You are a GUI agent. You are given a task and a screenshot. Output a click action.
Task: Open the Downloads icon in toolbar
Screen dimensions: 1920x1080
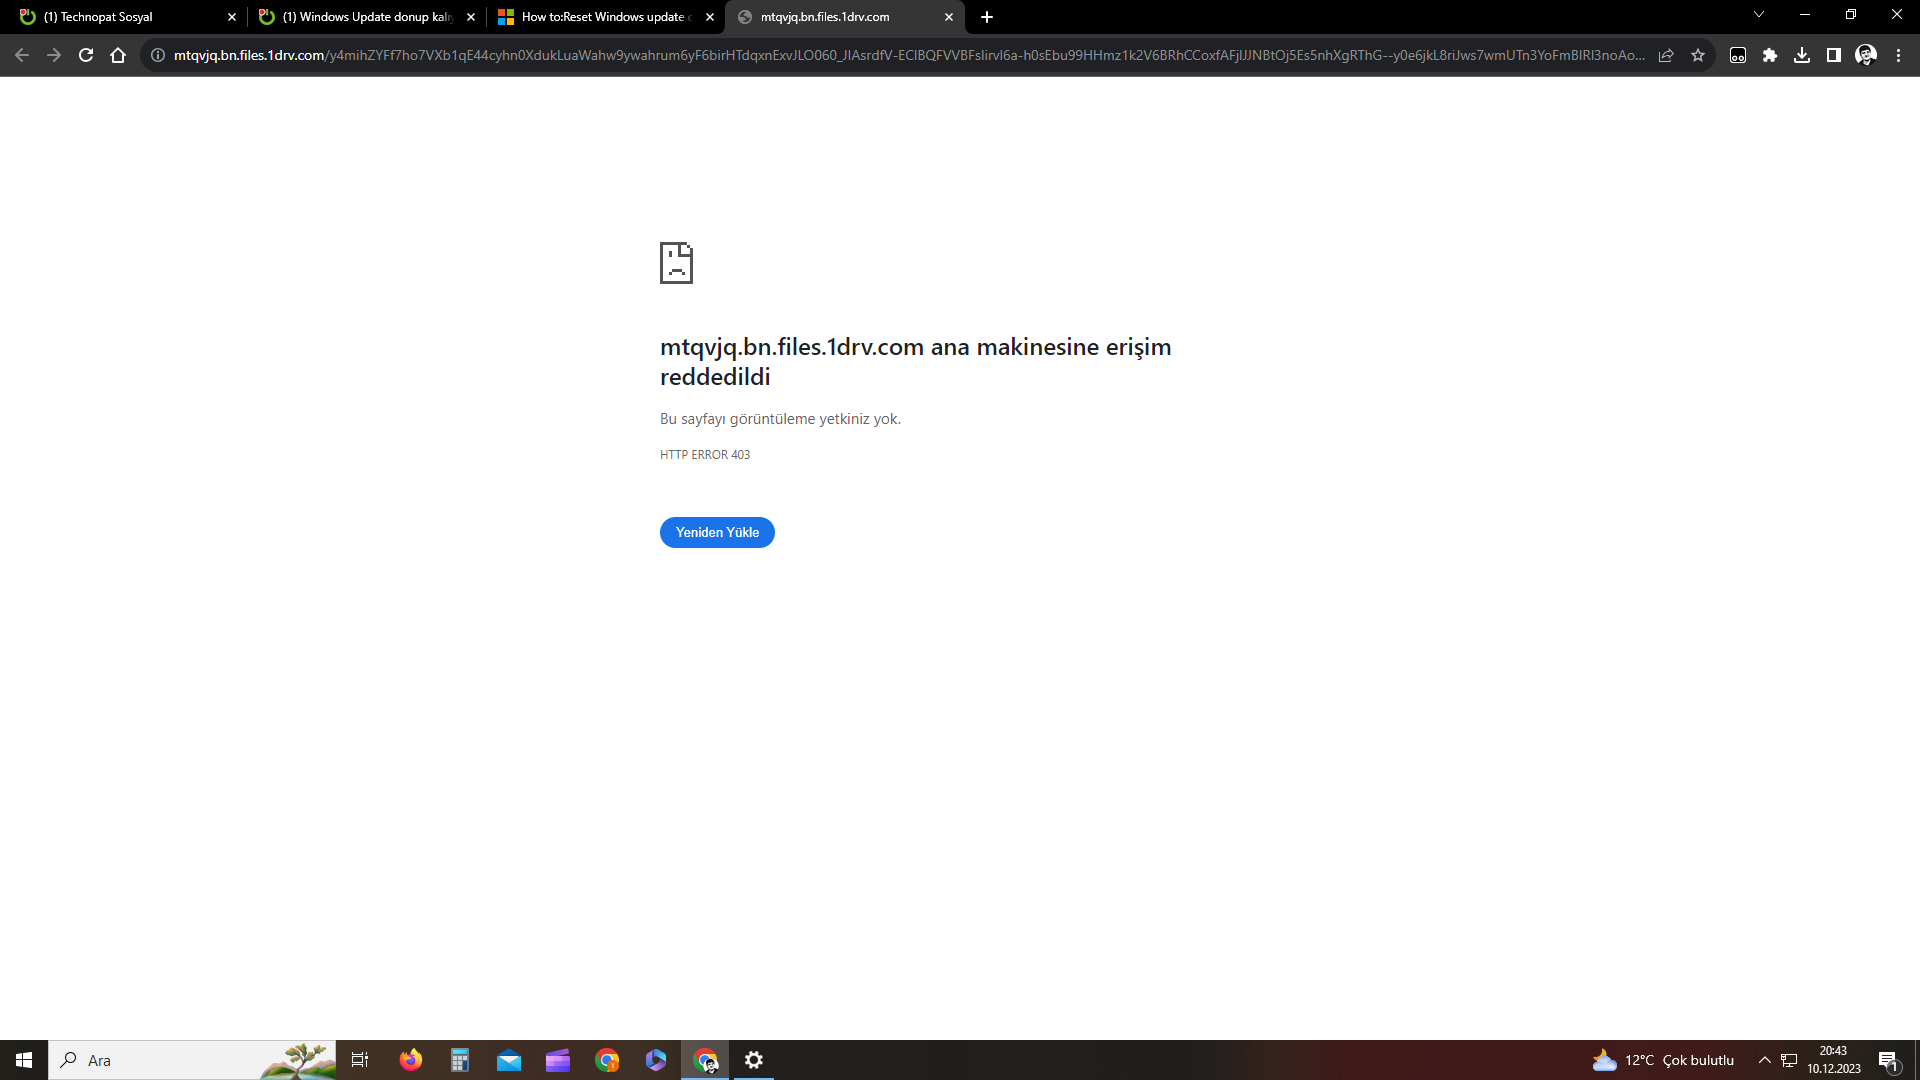coord(1802,55)
